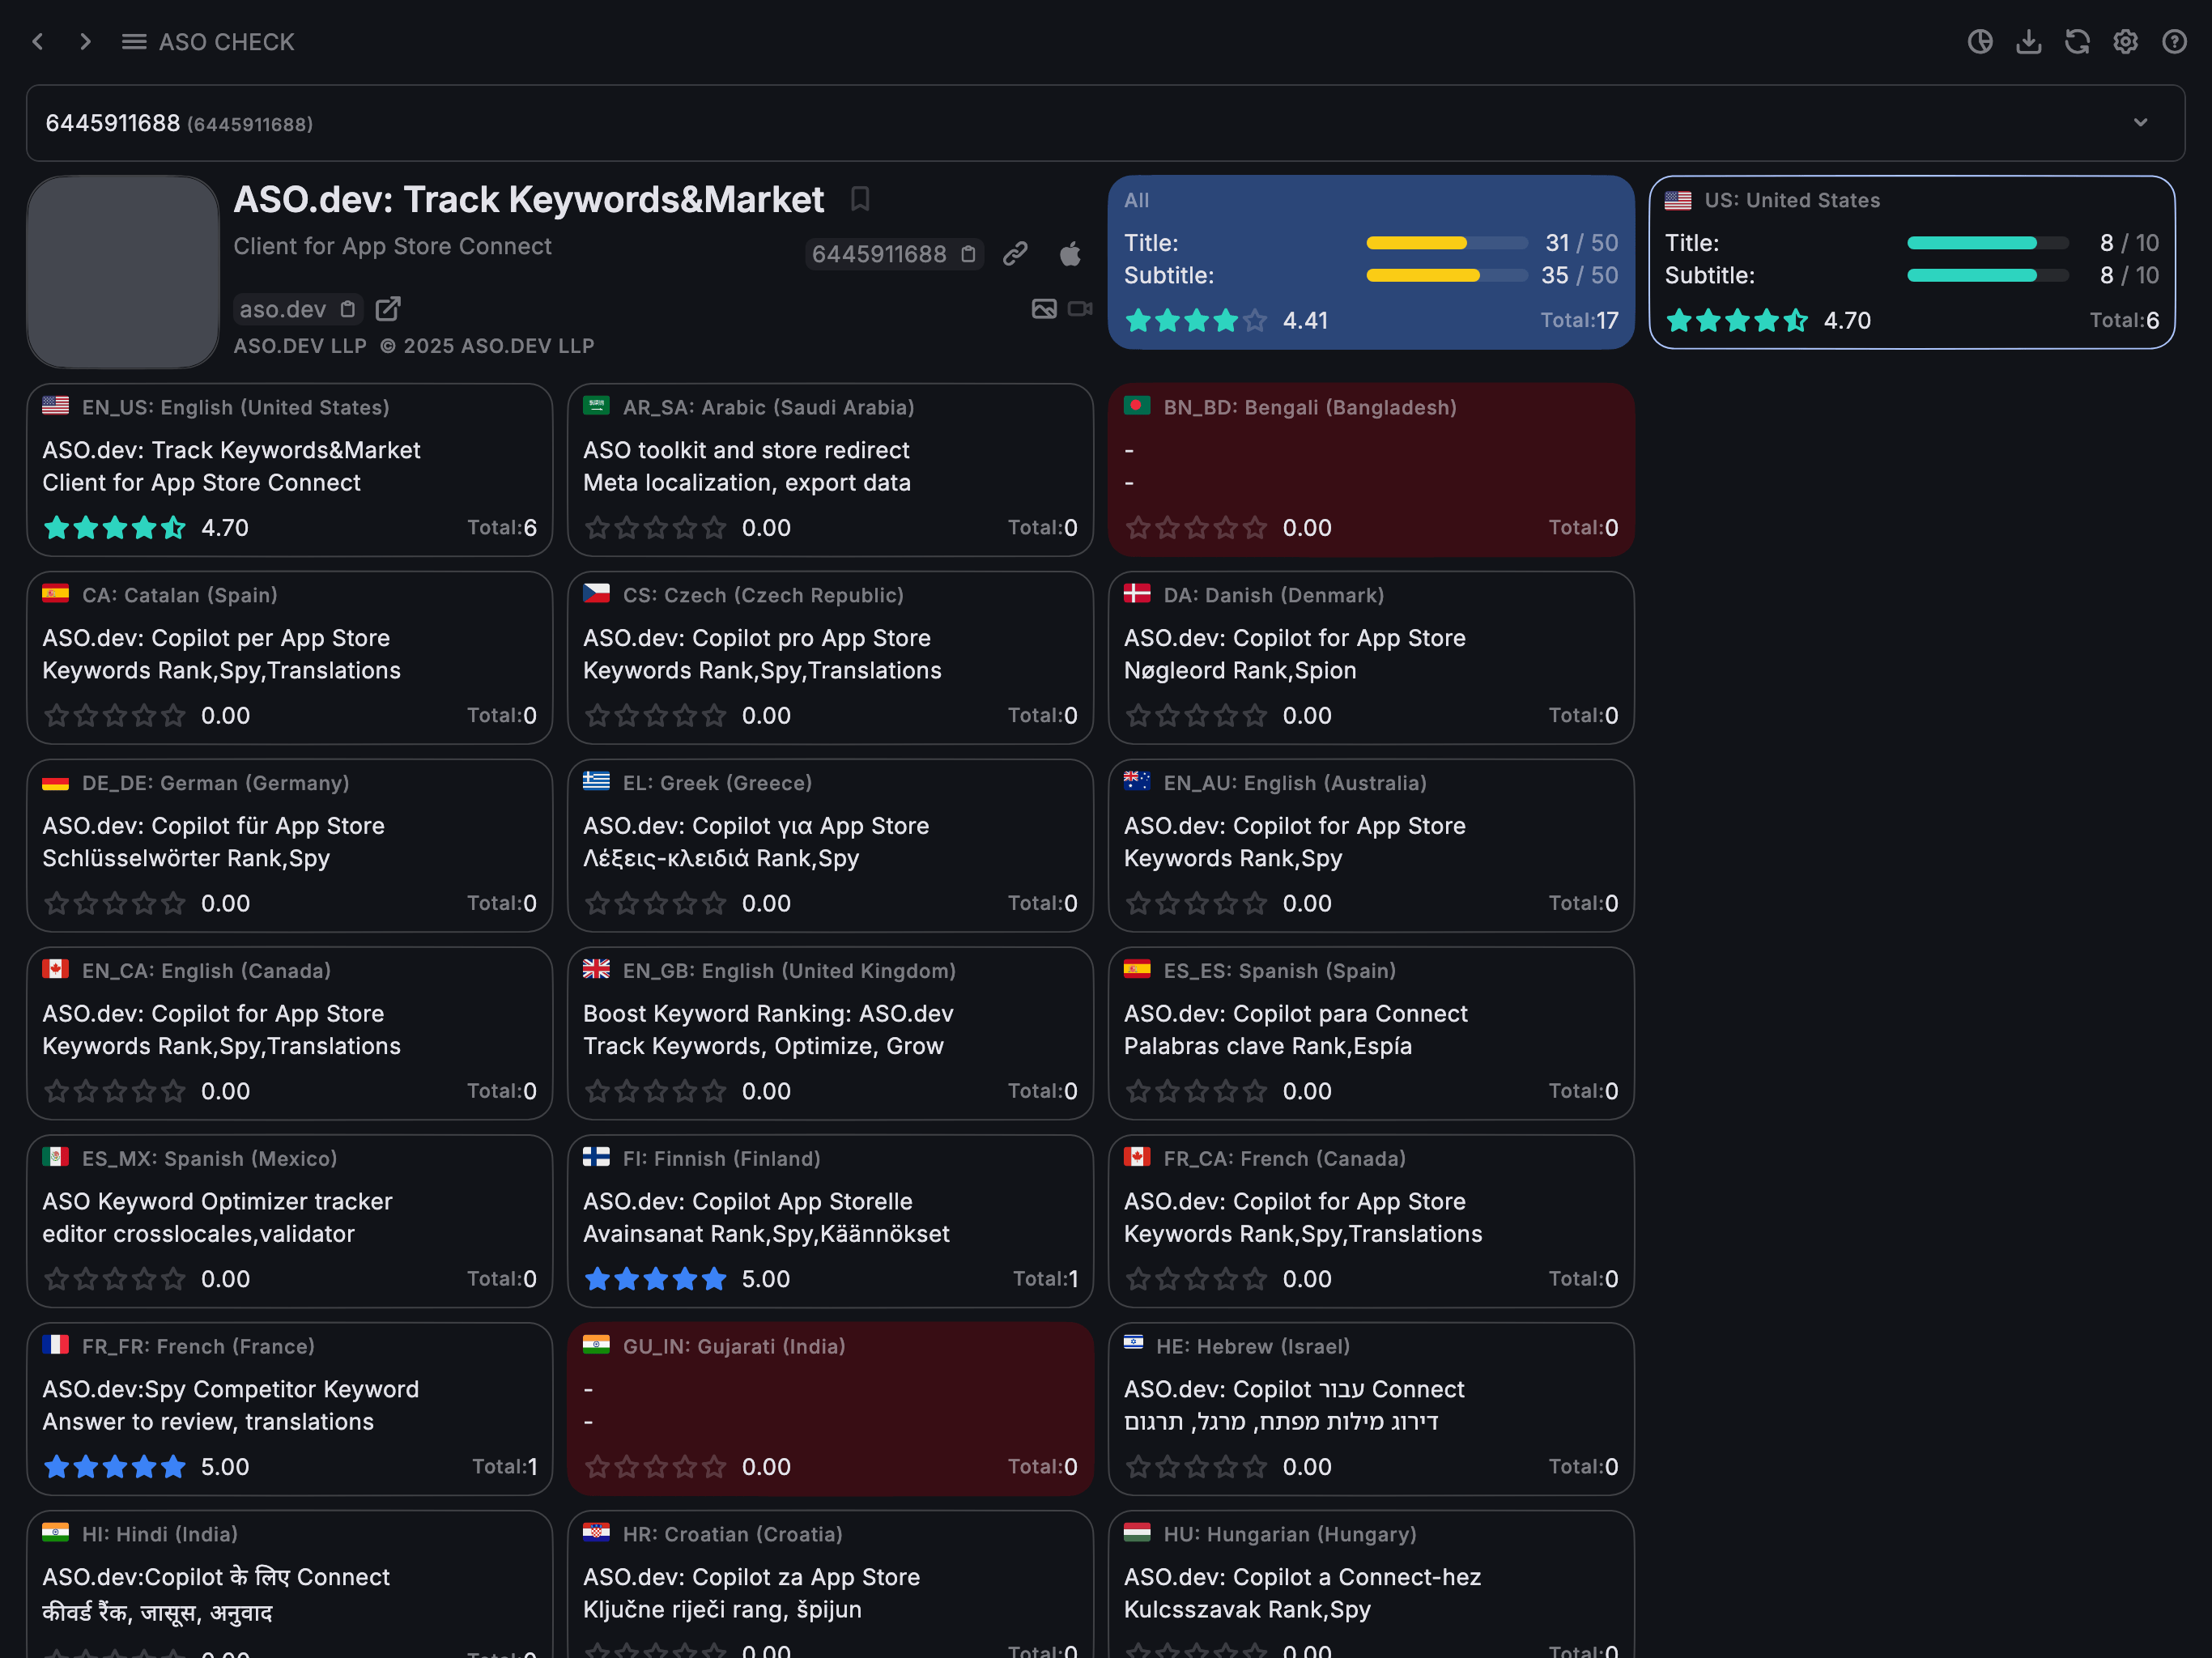The height and width of the screenshot is (1658, 2212).
Task: Click the Bangladesh flag in BN_BD card
Action: pos(1137,406)
